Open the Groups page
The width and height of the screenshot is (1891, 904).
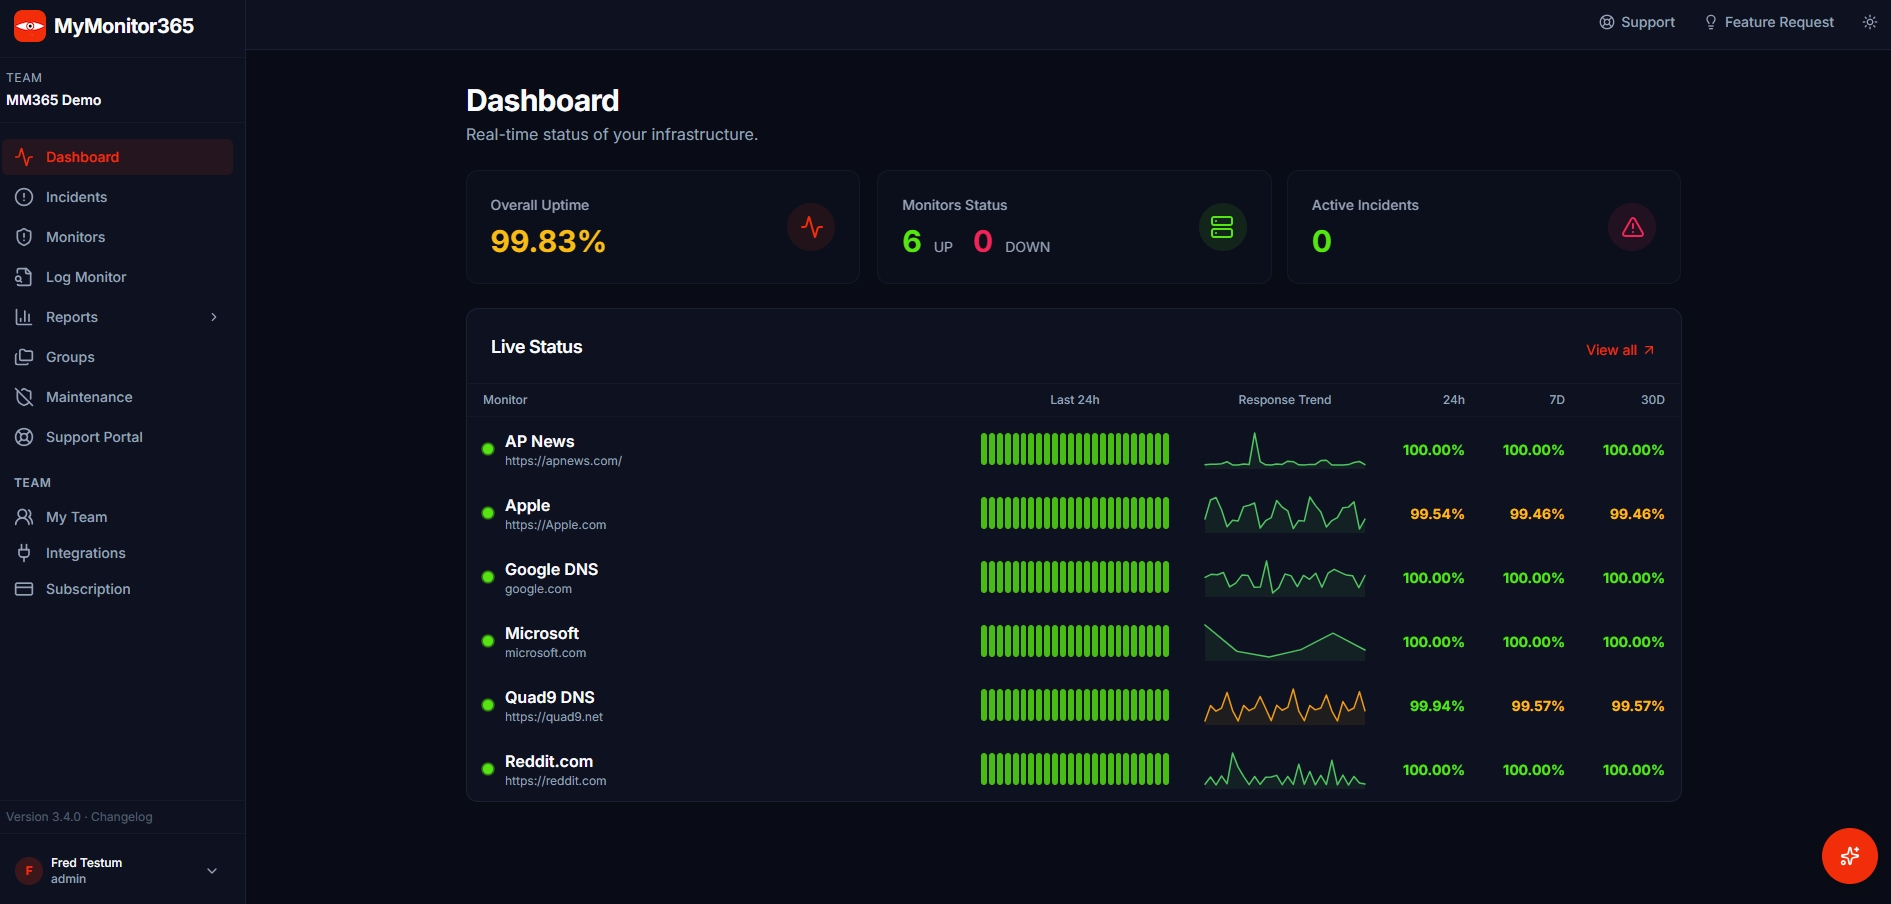coord(117,357)
